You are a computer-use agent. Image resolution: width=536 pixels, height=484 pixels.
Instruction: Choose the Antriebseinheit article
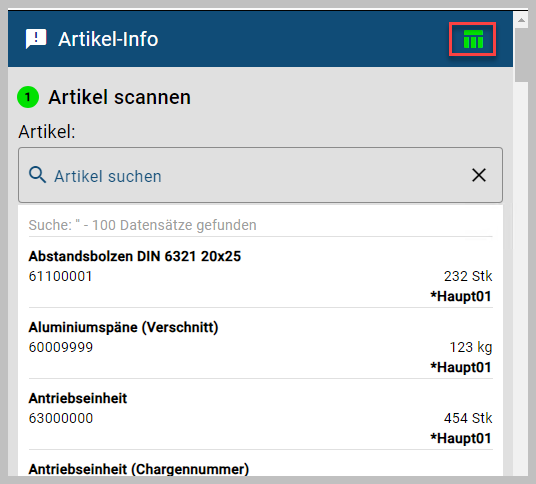(260, 417)
